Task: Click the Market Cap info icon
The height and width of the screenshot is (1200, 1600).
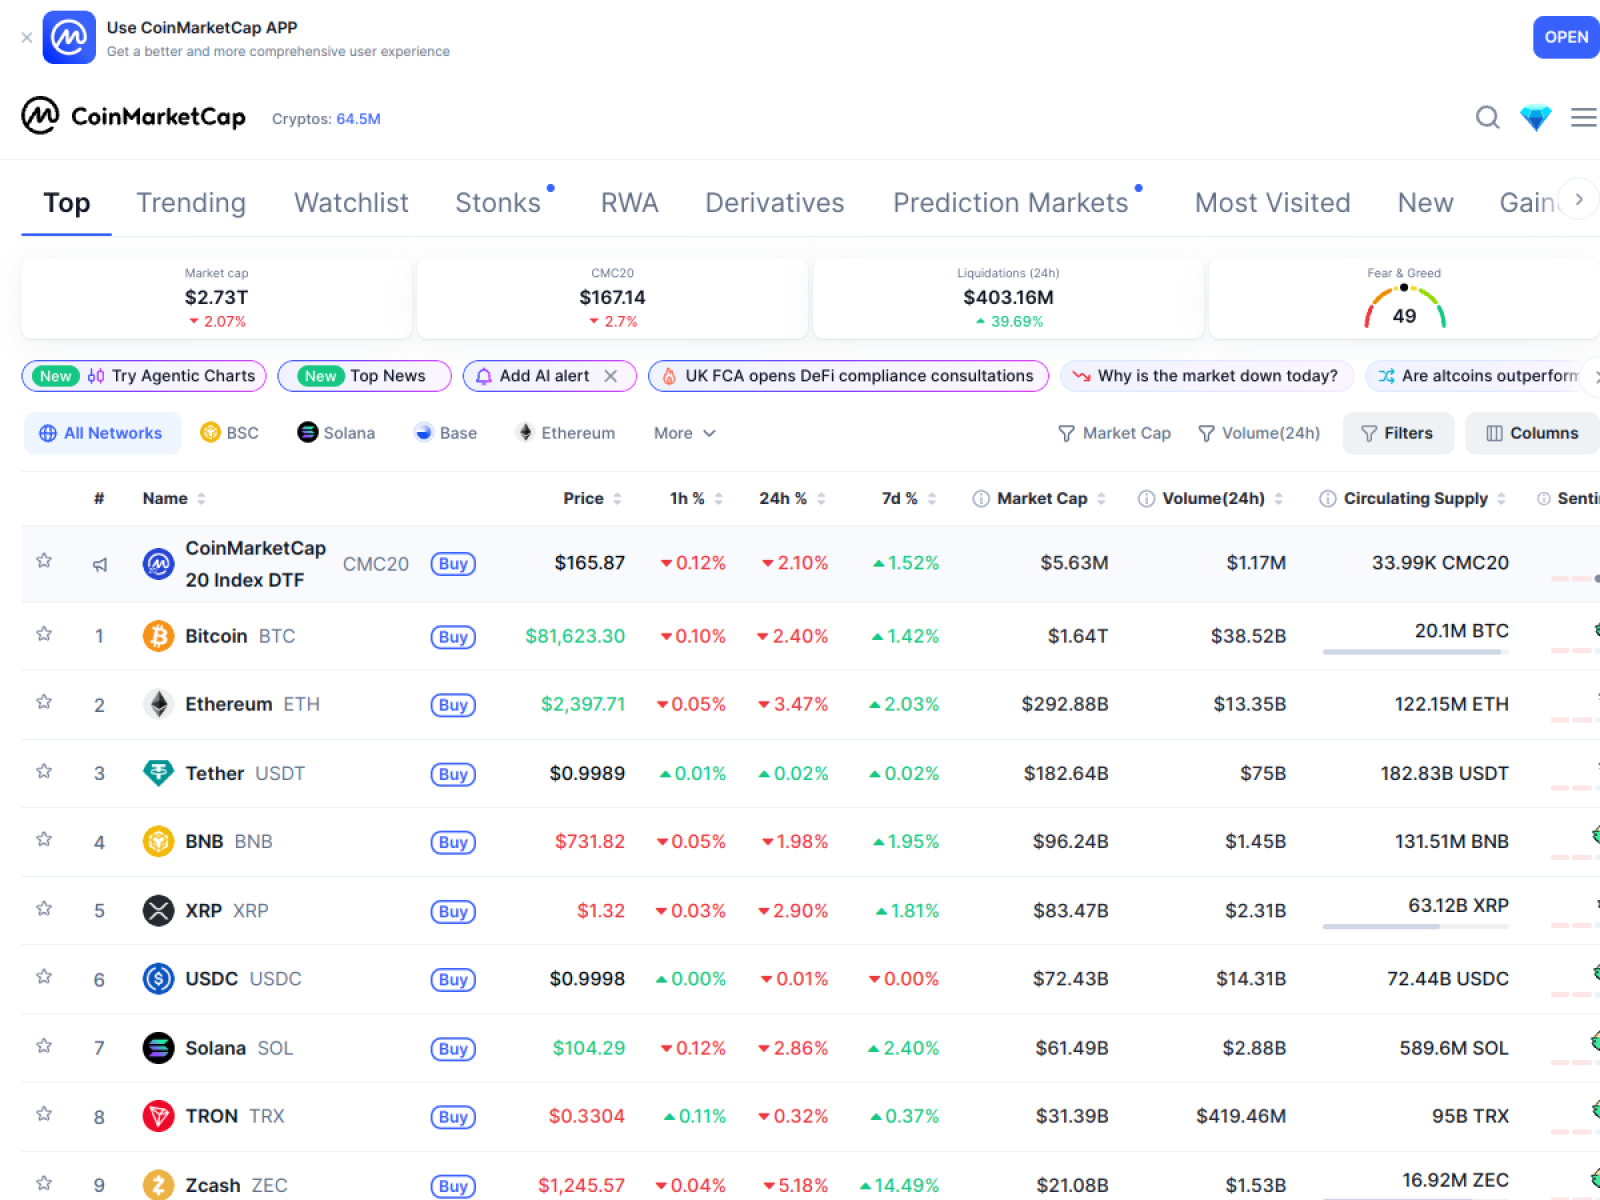Action: [981, 498]
